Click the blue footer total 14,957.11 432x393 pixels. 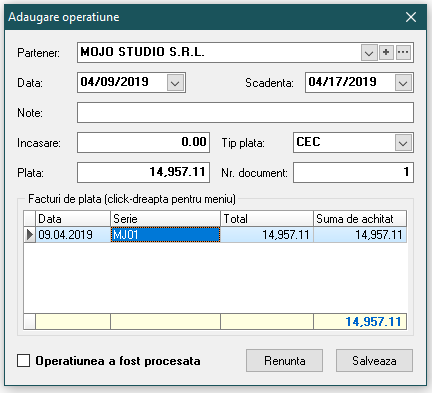373,322
